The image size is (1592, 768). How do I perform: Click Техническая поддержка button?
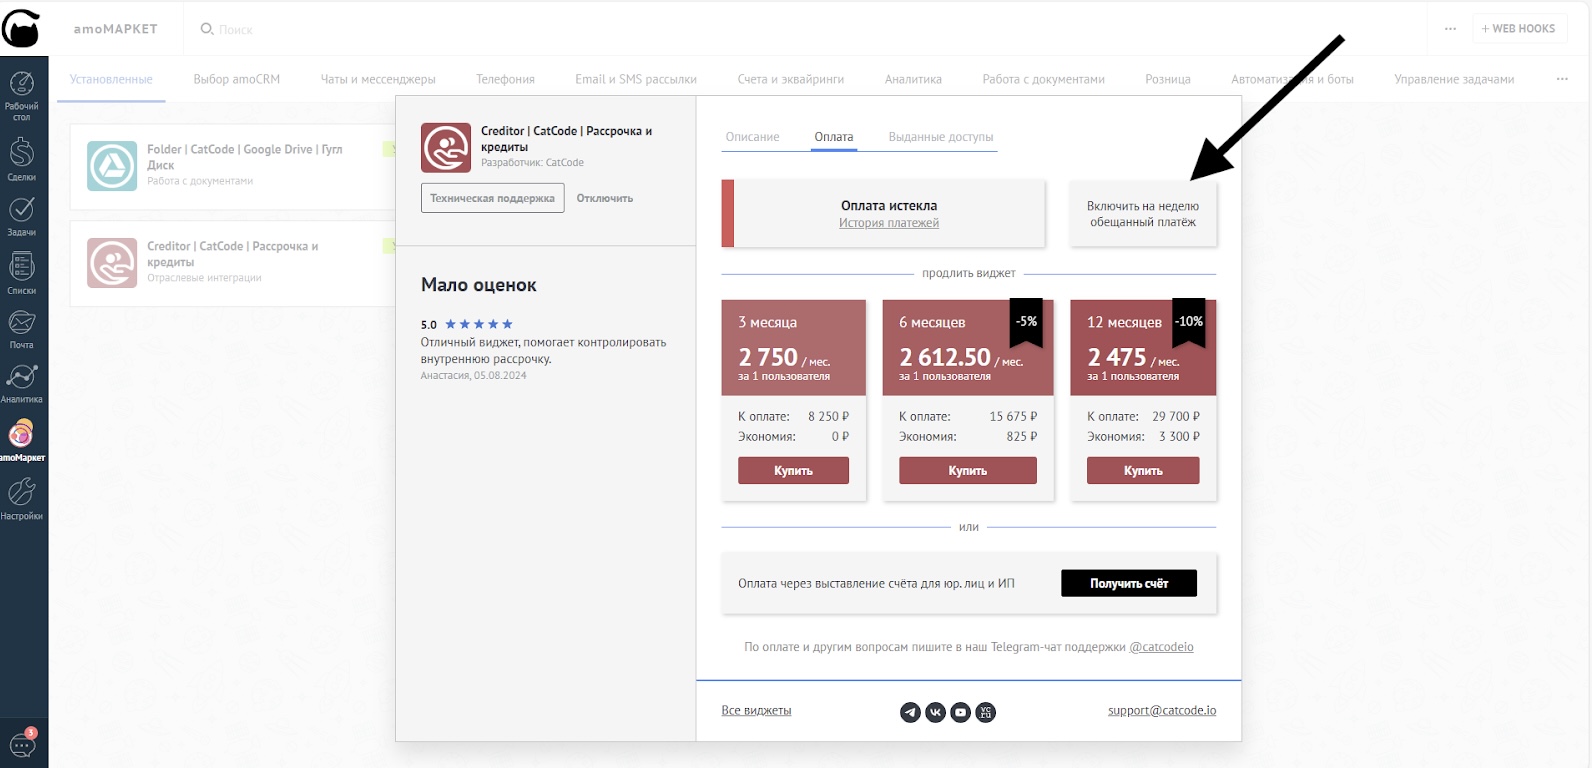point(492,198)
